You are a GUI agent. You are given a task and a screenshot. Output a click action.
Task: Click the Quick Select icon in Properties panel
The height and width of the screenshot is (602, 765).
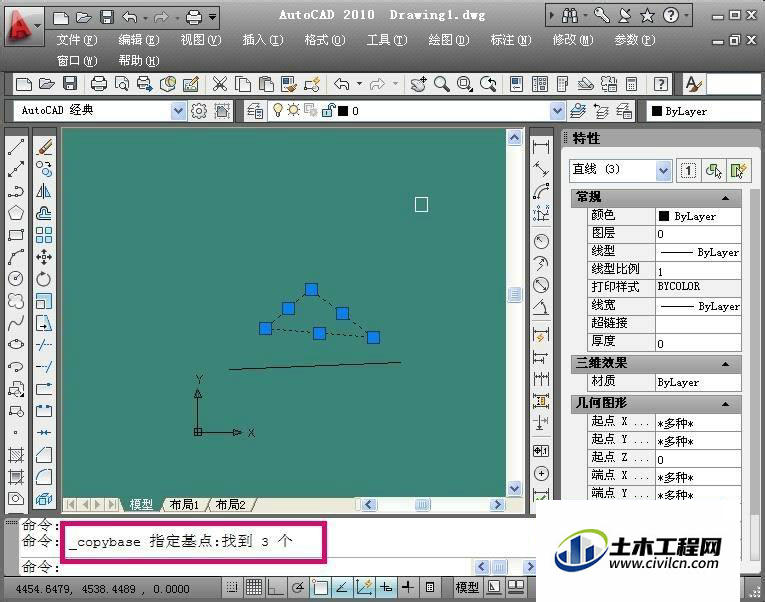(738, 171)
